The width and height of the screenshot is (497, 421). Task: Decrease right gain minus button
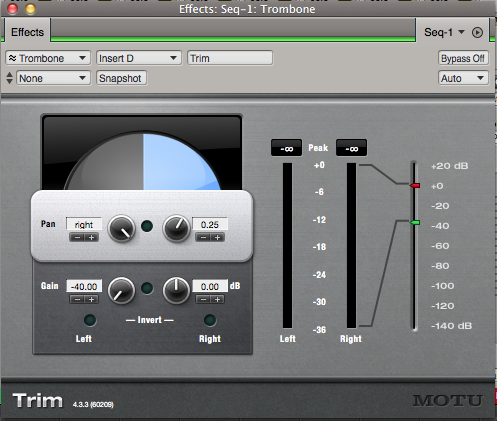coord(203,299)
